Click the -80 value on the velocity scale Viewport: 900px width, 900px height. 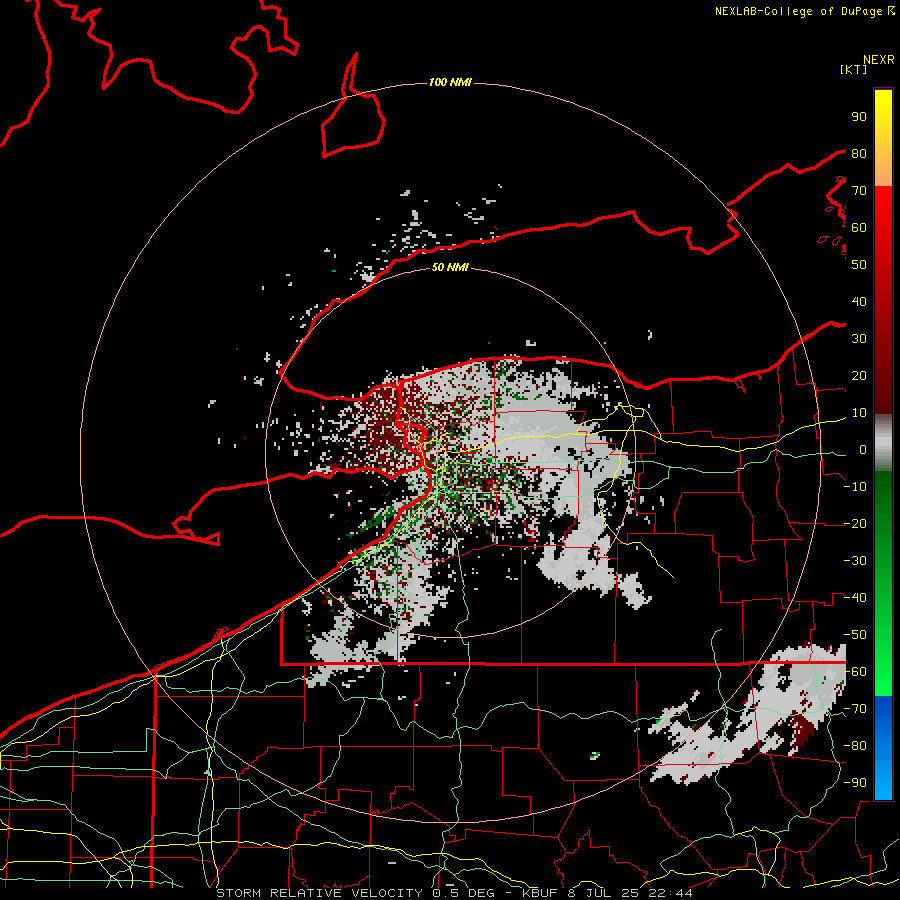pyautogui.click(x=855, y=746)
